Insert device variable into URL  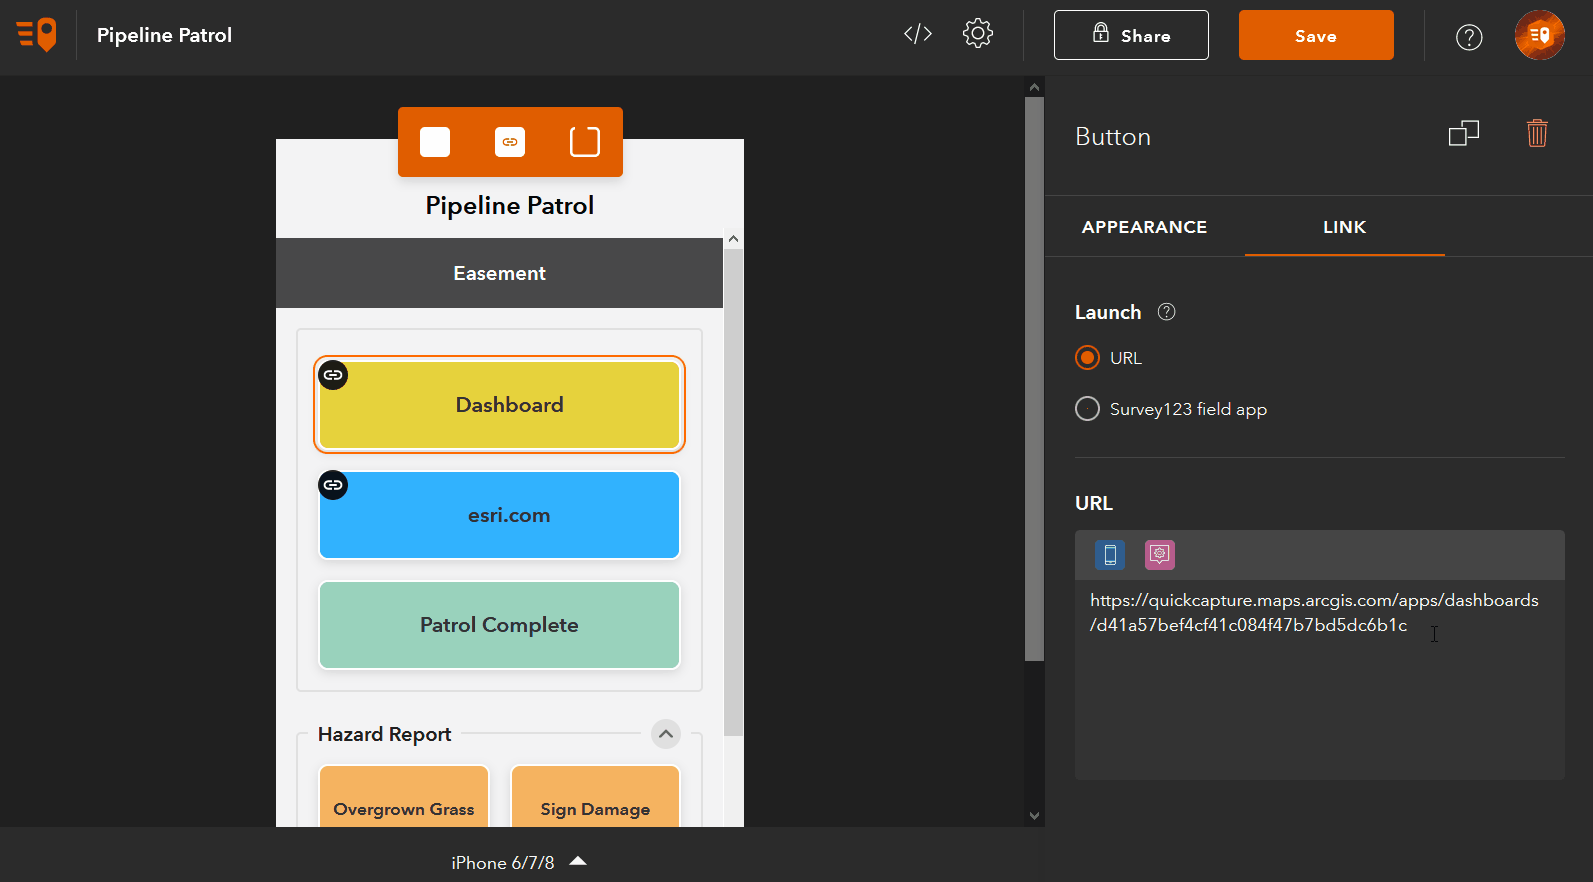(1110, 555)
